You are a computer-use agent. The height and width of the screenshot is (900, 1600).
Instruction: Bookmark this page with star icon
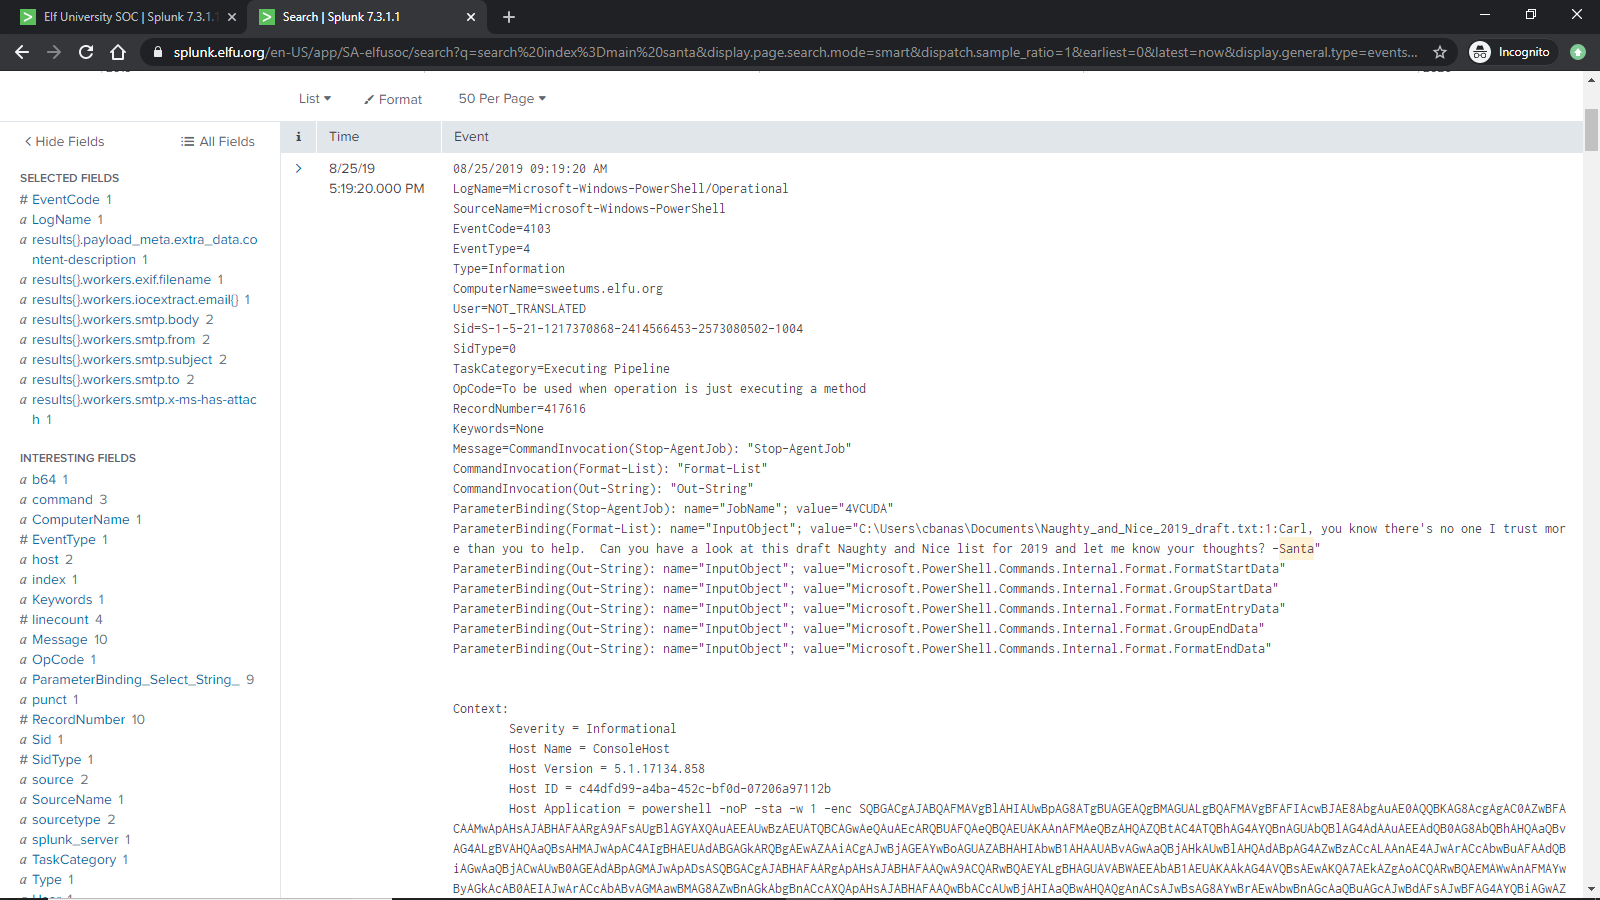(x=1440, y=52)
